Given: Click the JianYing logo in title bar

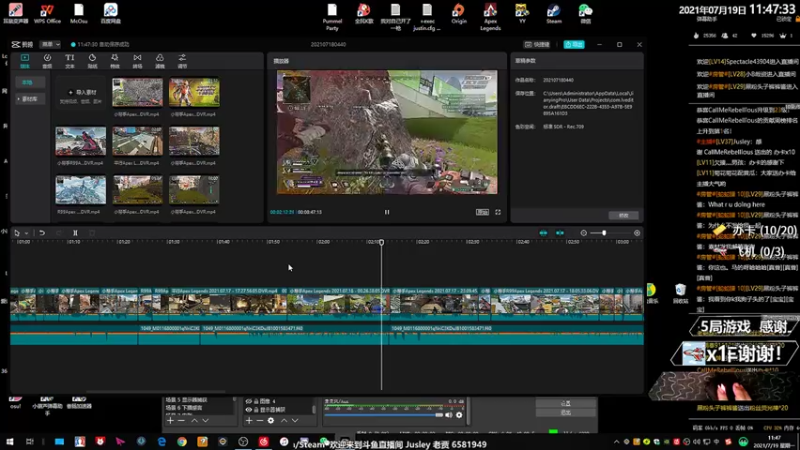Looking at the screenshot, I should [x=22, y=44].
